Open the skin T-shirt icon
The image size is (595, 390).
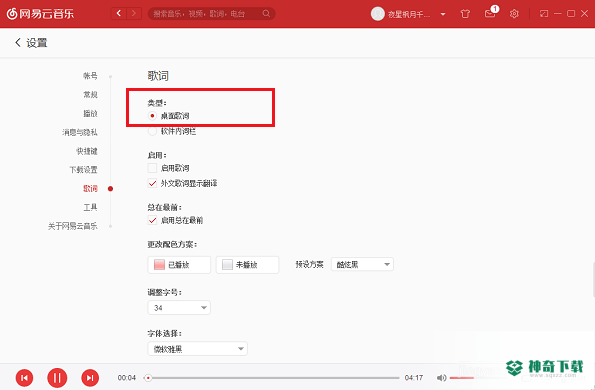(465, 14)
